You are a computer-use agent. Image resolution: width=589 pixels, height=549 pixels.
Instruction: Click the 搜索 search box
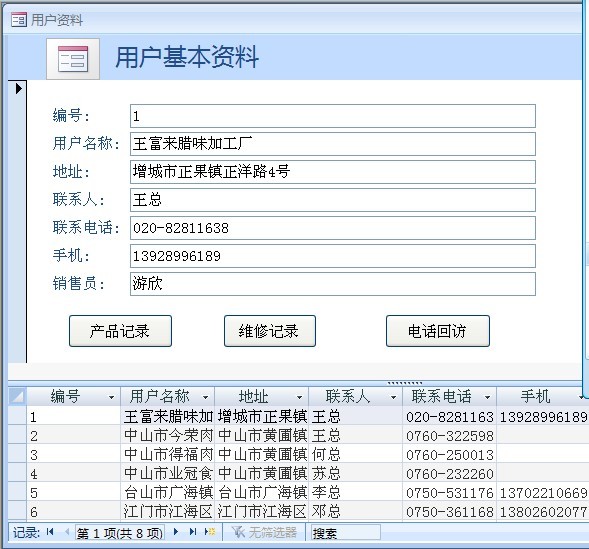346,532
